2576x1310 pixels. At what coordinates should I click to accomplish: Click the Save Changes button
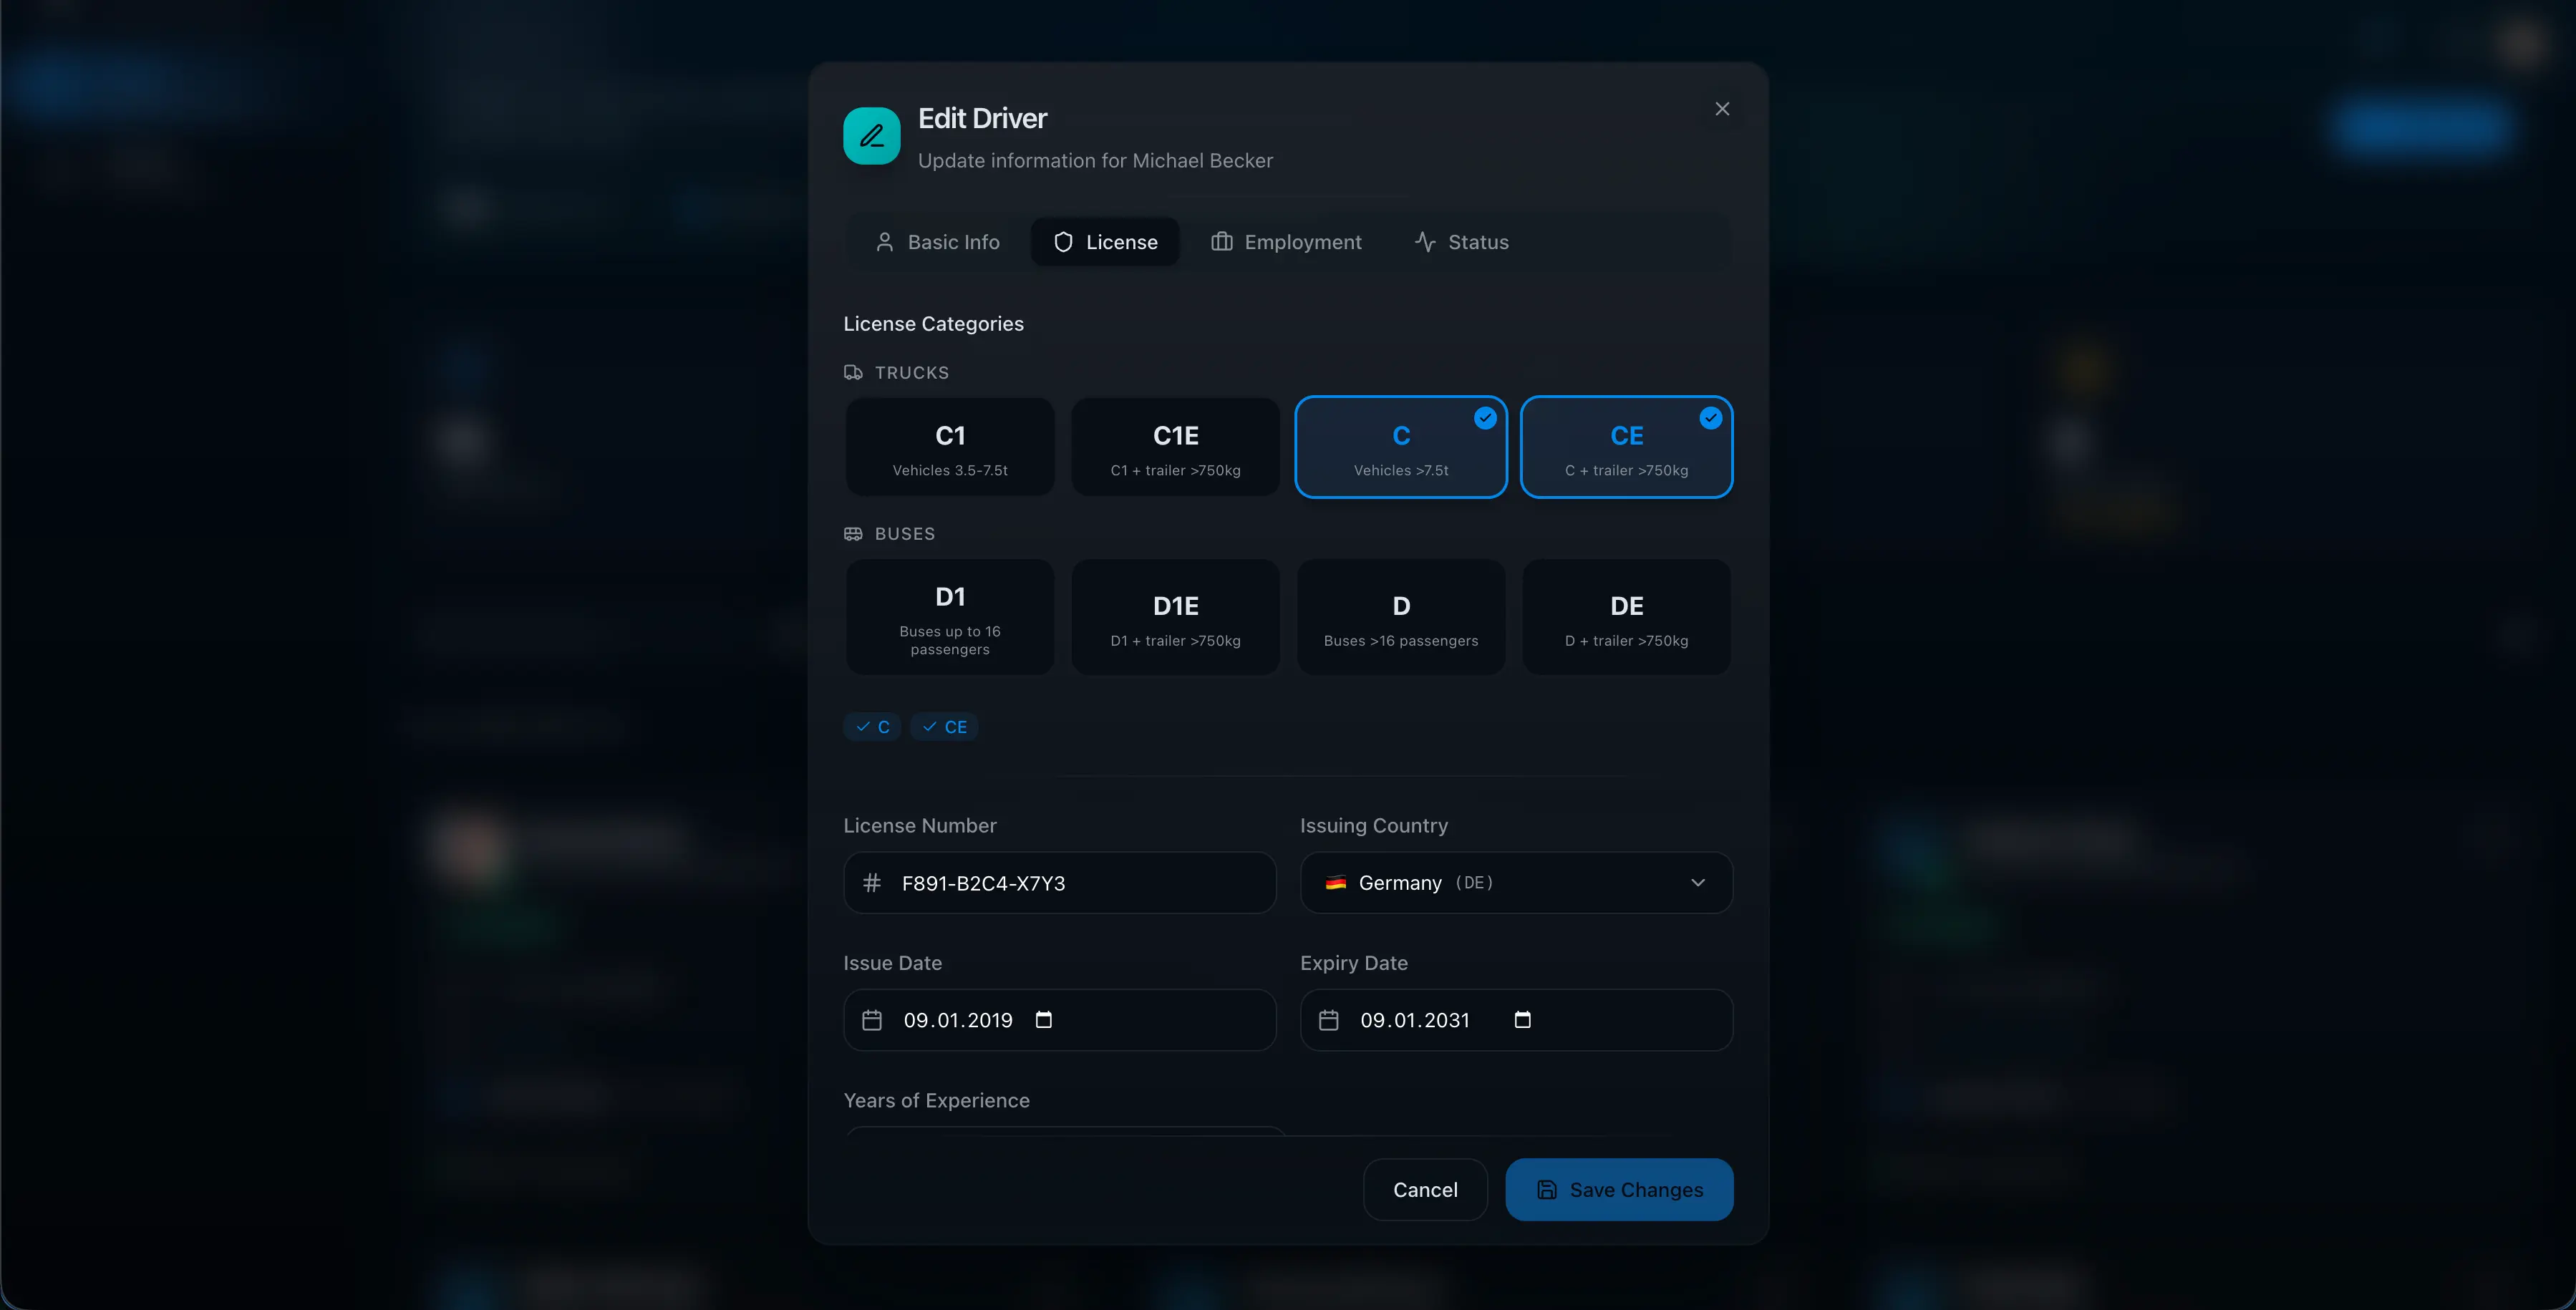click(1618, 1189)
